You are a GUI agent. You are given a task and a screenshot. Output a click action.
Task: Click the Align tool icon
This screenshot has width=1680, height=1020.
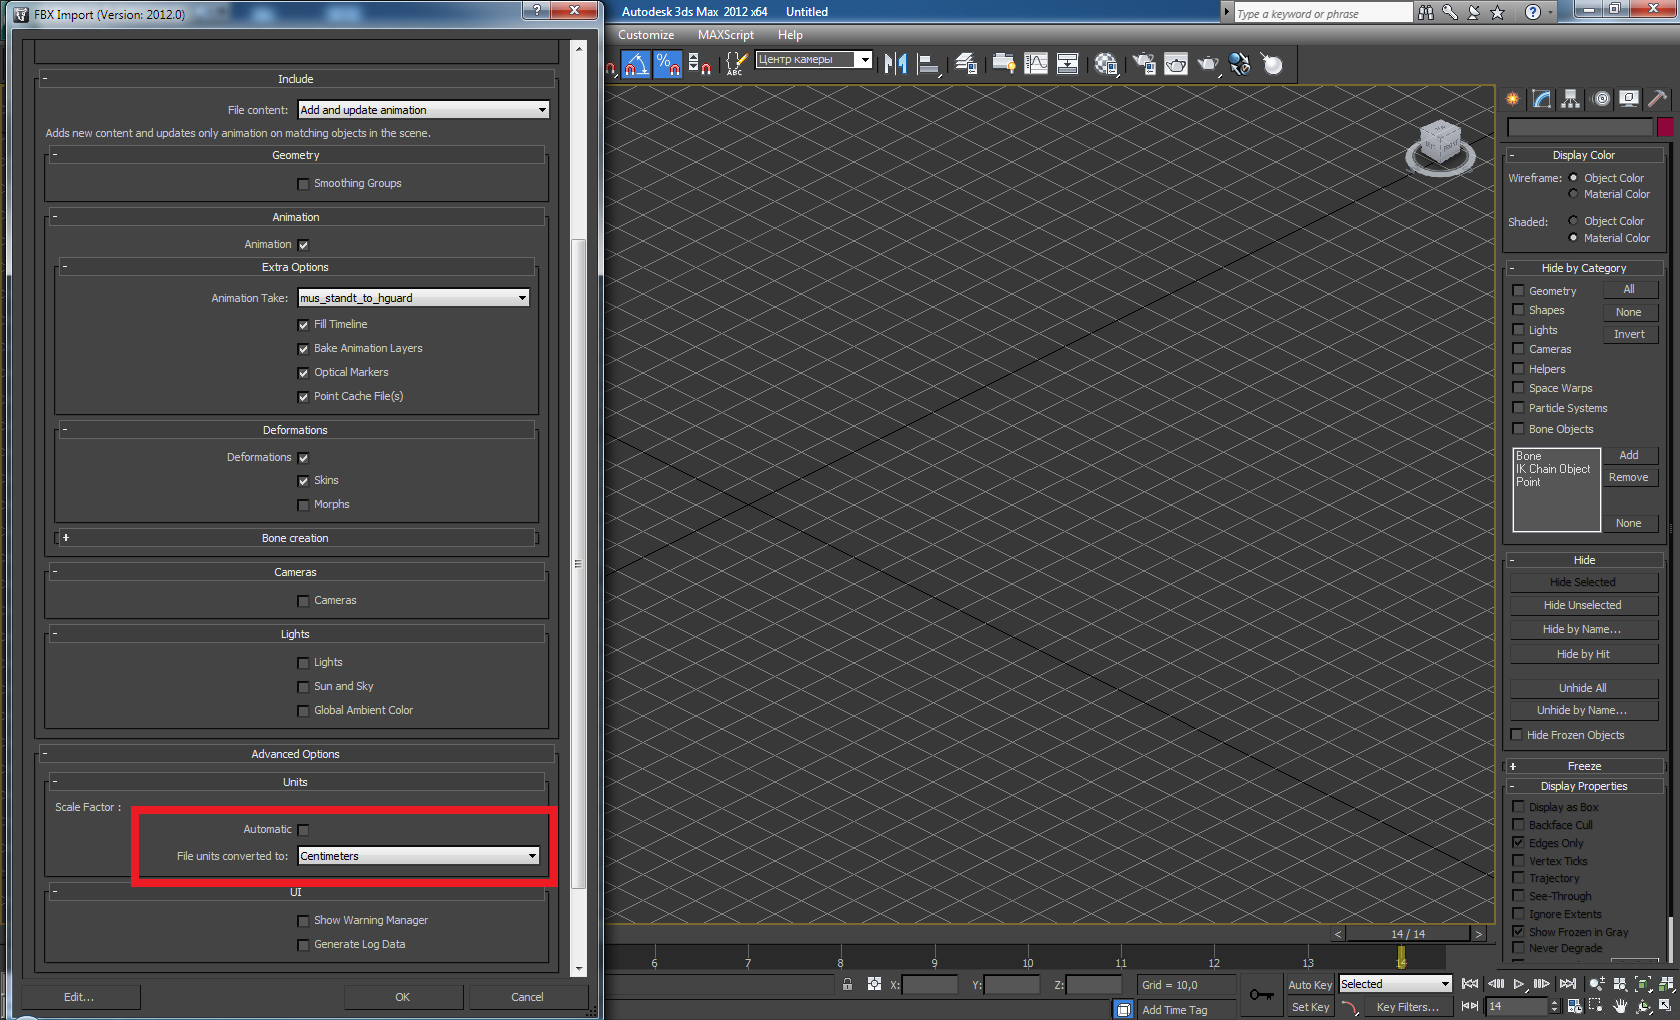929,64
